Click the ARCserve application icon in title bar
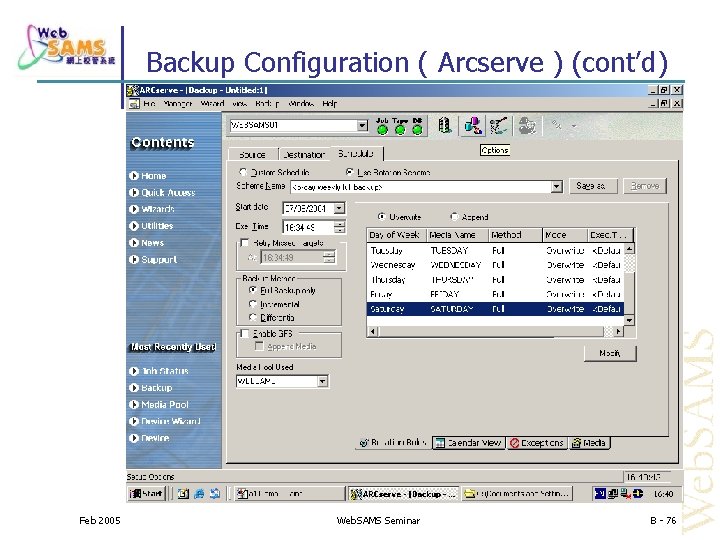This screenshot has width=720, height=540. (133, 90)
